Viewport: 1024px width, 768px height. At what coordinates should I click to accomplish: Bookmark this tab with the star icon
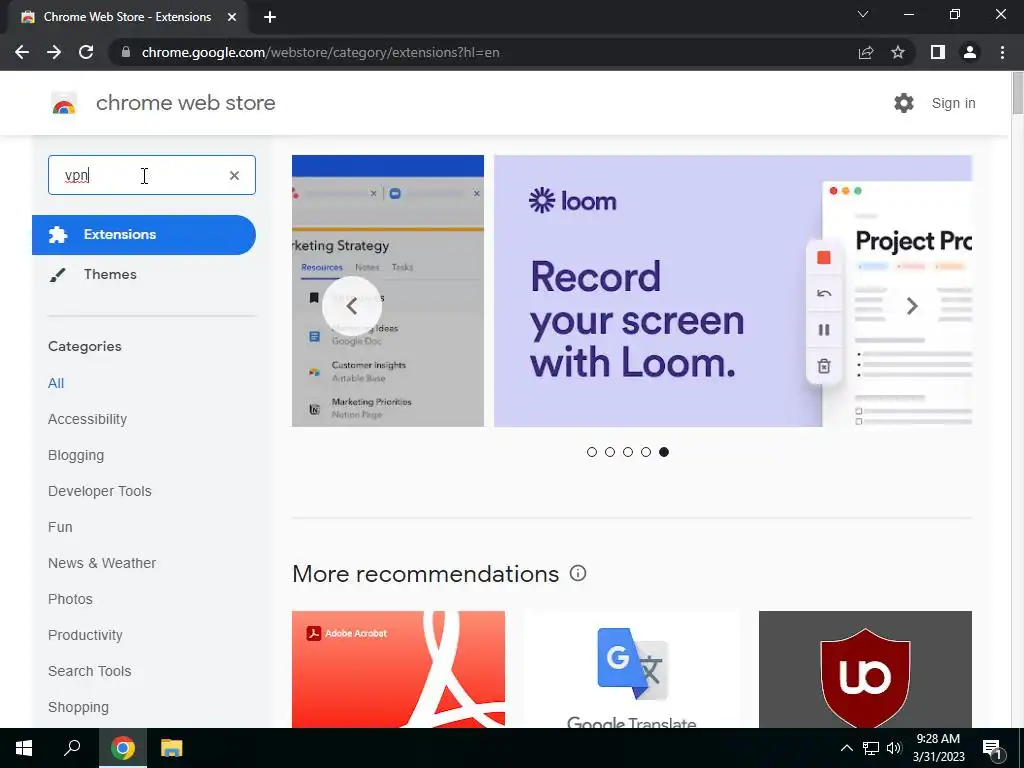(898, 52)
